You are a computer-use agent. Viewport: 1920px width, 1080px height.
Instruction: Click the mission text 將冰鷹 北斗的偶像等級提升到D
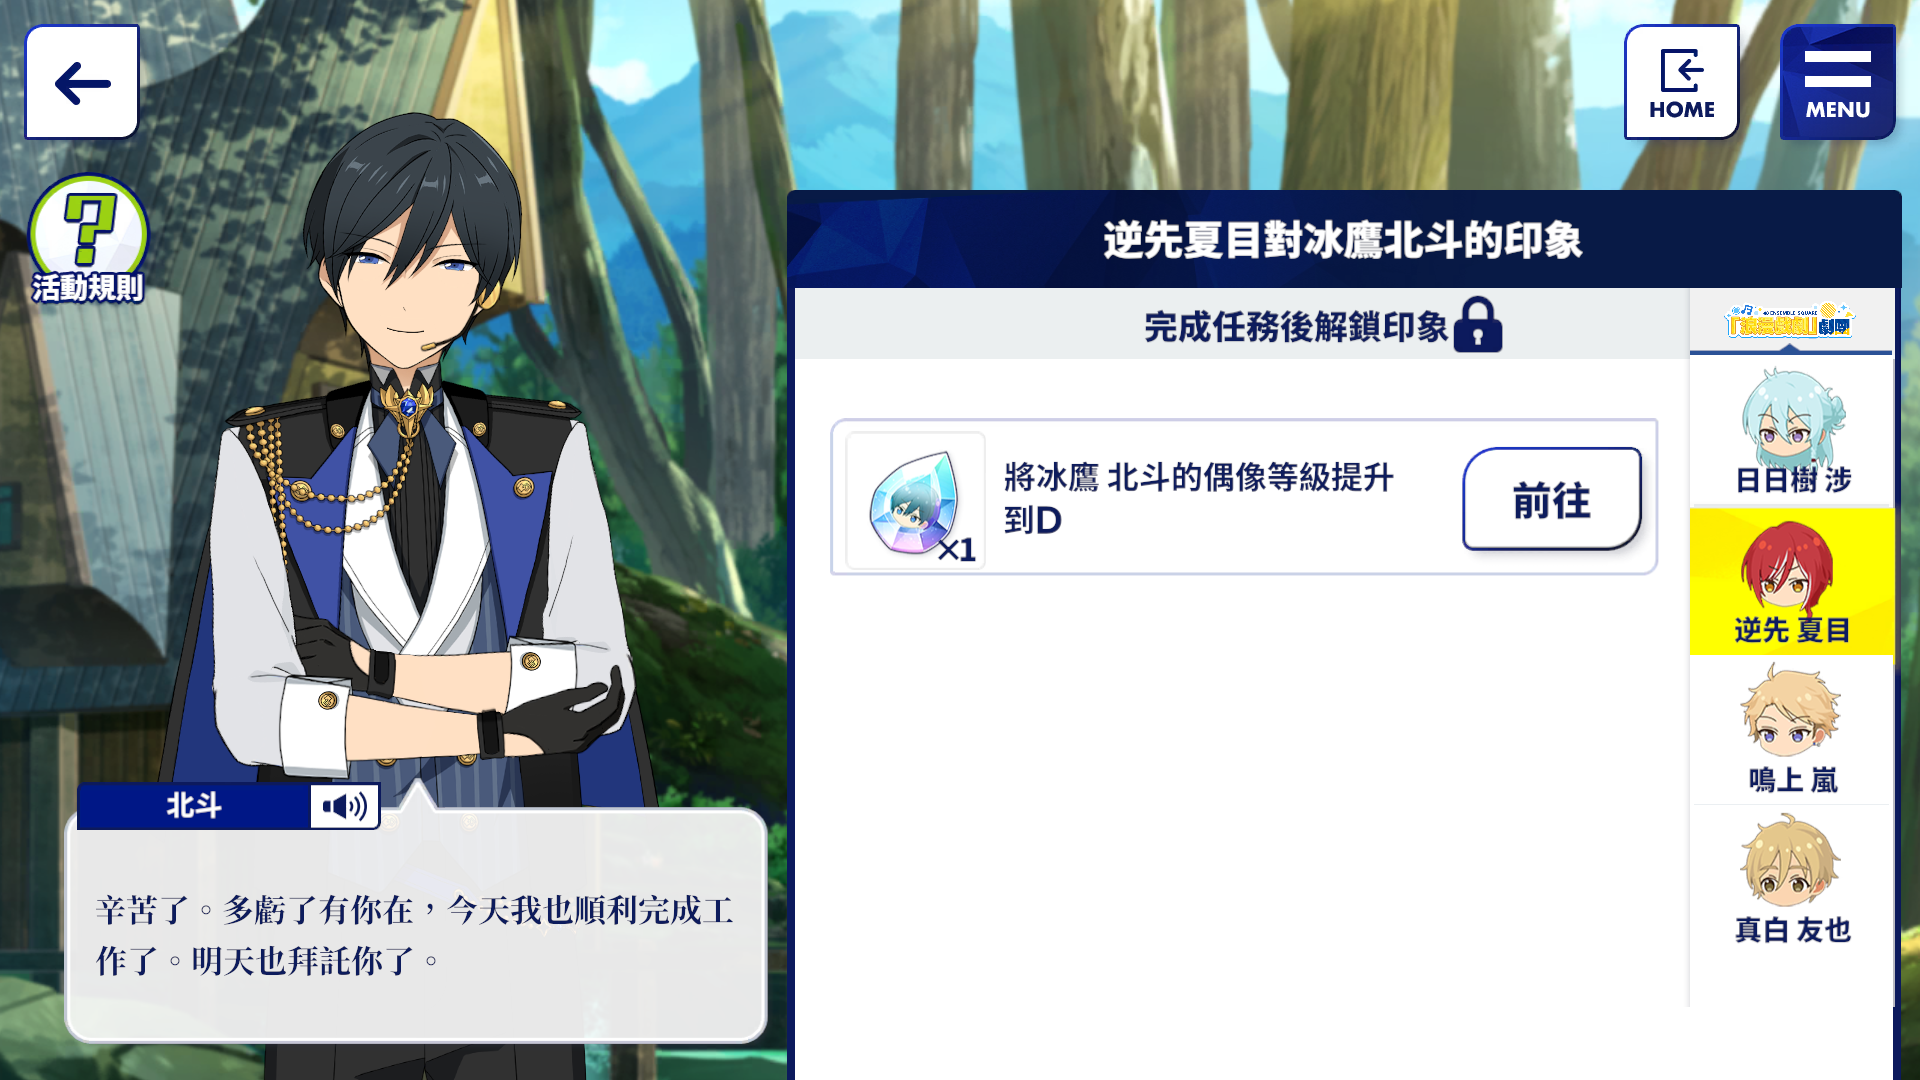[1198, 499]
